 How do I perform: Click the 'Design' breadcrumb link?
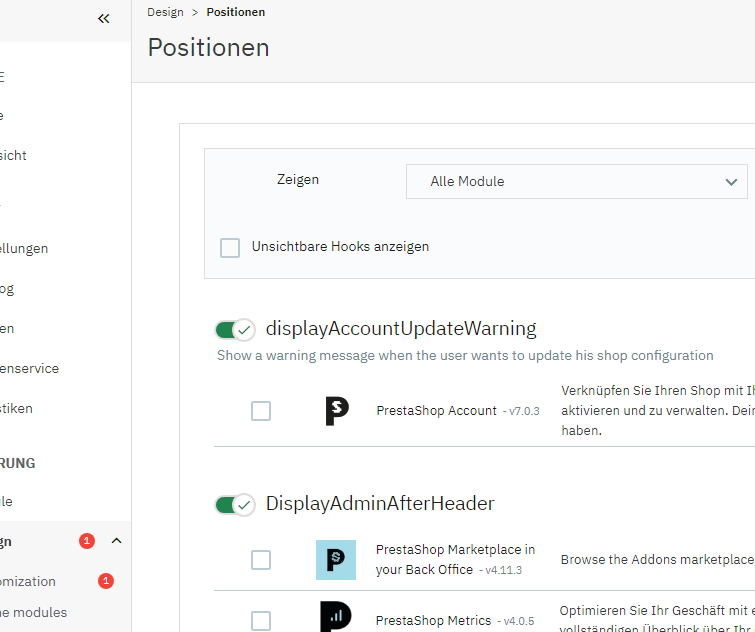tap(165, 12)
